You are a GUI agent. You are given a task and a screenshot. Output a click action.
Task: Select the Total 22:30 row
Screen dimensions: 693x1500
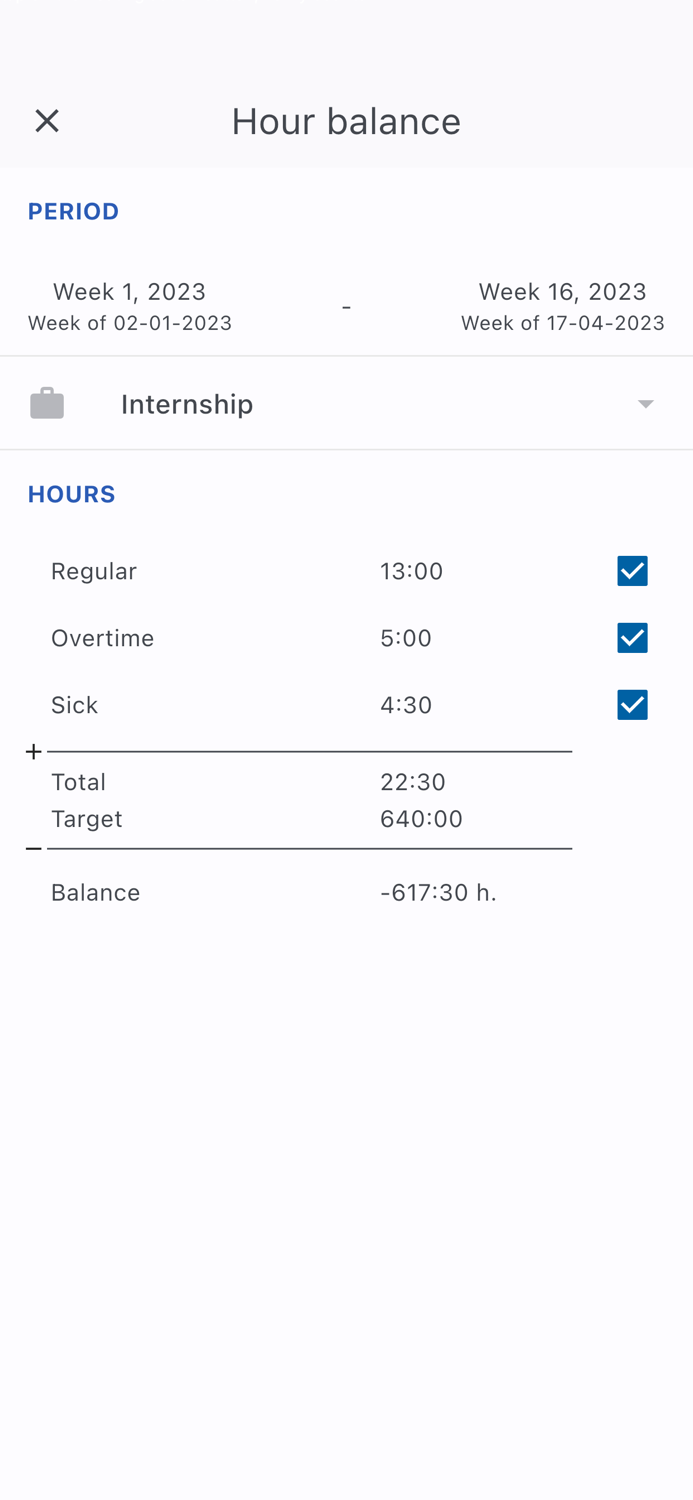(413, 782)
